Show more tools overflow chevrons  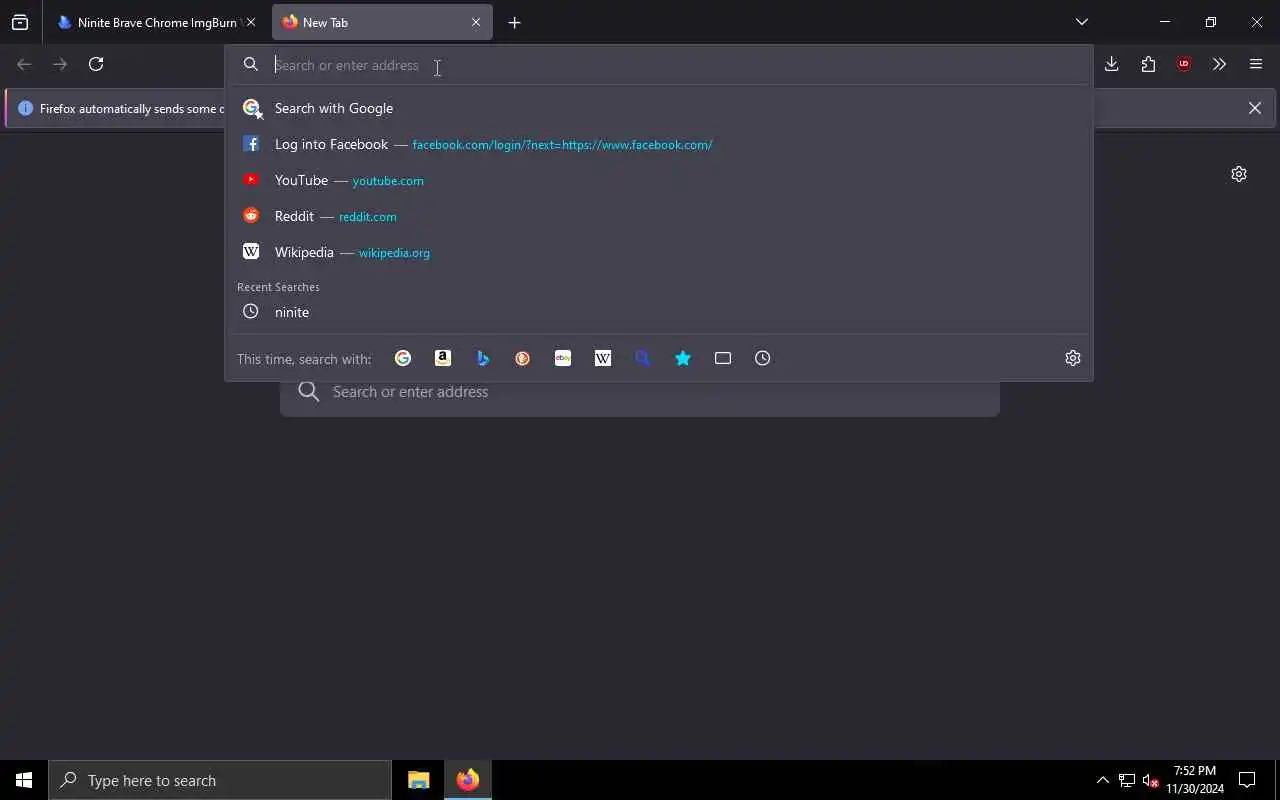pyautogui.click(x=1220, y=64)
